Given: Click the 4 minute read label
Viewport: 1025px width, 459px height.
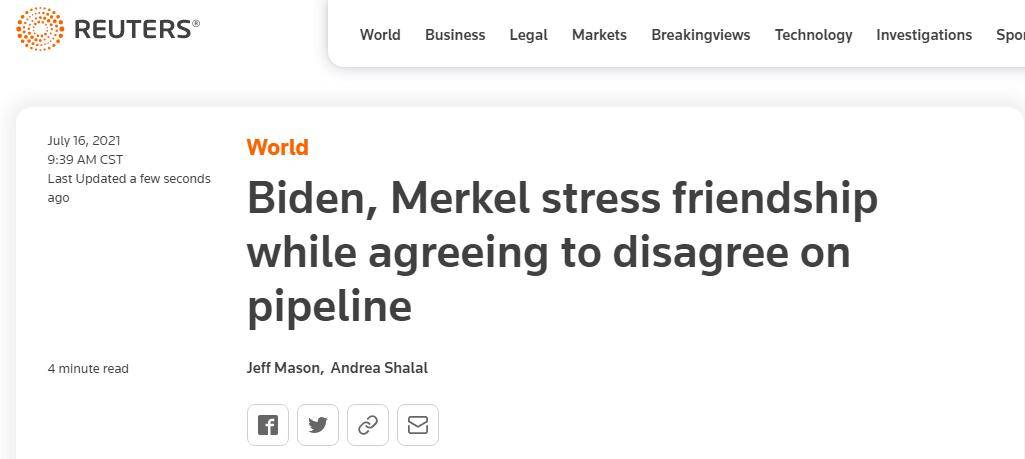Looking at the screenshot, I should [x=88, y=369].
